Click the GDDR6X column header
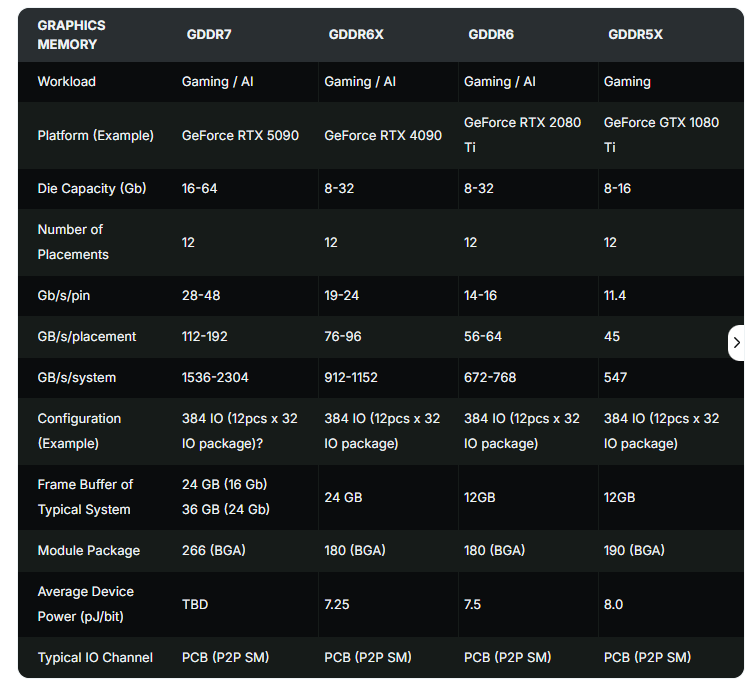 pyautogui.click(x=356, y=34)
